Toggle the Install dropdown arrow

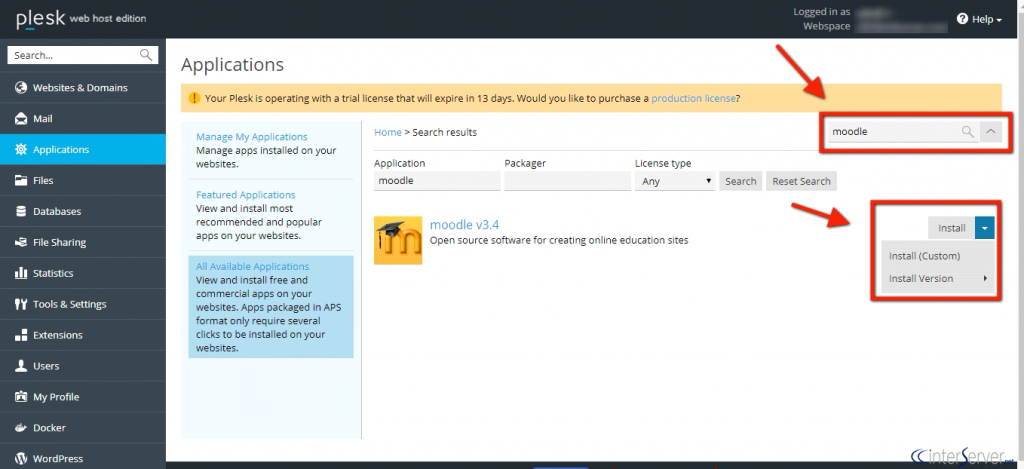click(985, 228)
